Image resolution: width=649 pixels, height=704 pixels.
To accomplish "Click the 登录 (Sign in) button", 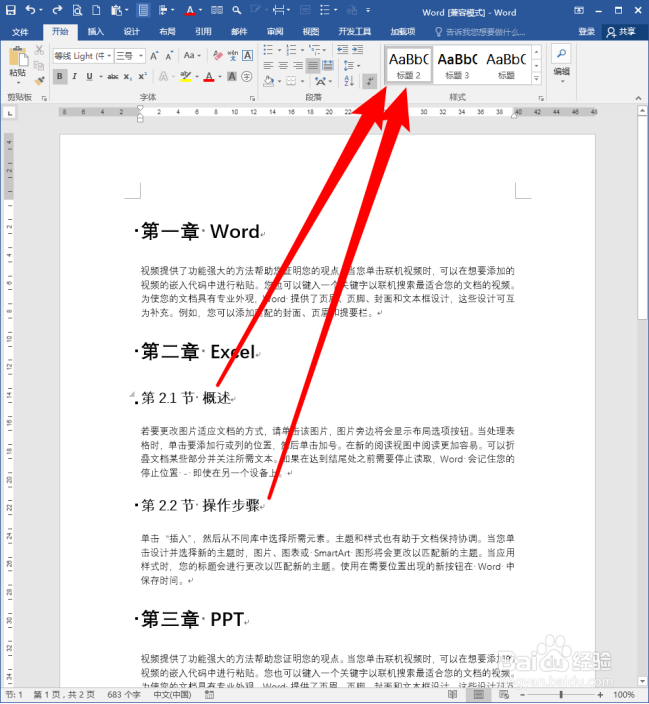I will tap(587, 31).
